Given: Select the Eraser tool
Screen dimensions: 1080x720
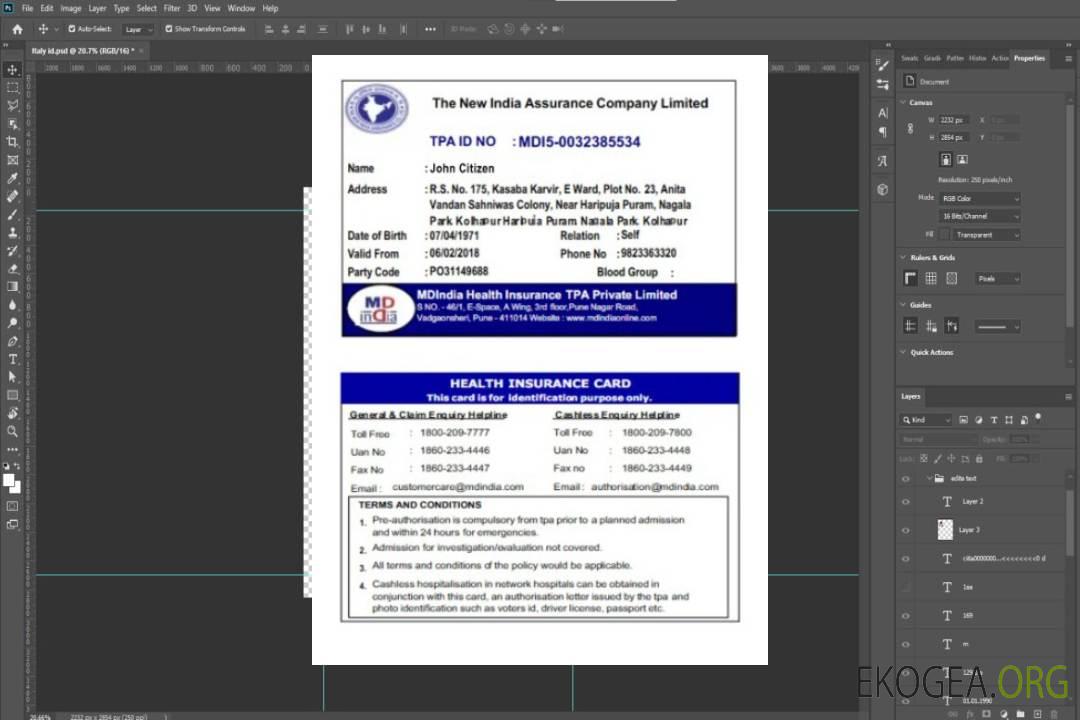Looking at the screenshot, I should 12,269.
